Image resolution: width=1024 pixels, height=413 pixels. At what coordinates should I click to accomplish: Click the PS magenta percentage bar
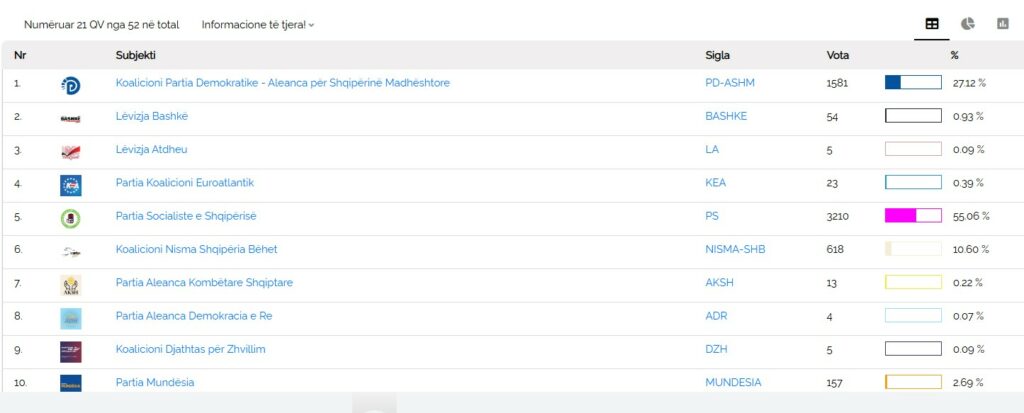pos(912,216)
